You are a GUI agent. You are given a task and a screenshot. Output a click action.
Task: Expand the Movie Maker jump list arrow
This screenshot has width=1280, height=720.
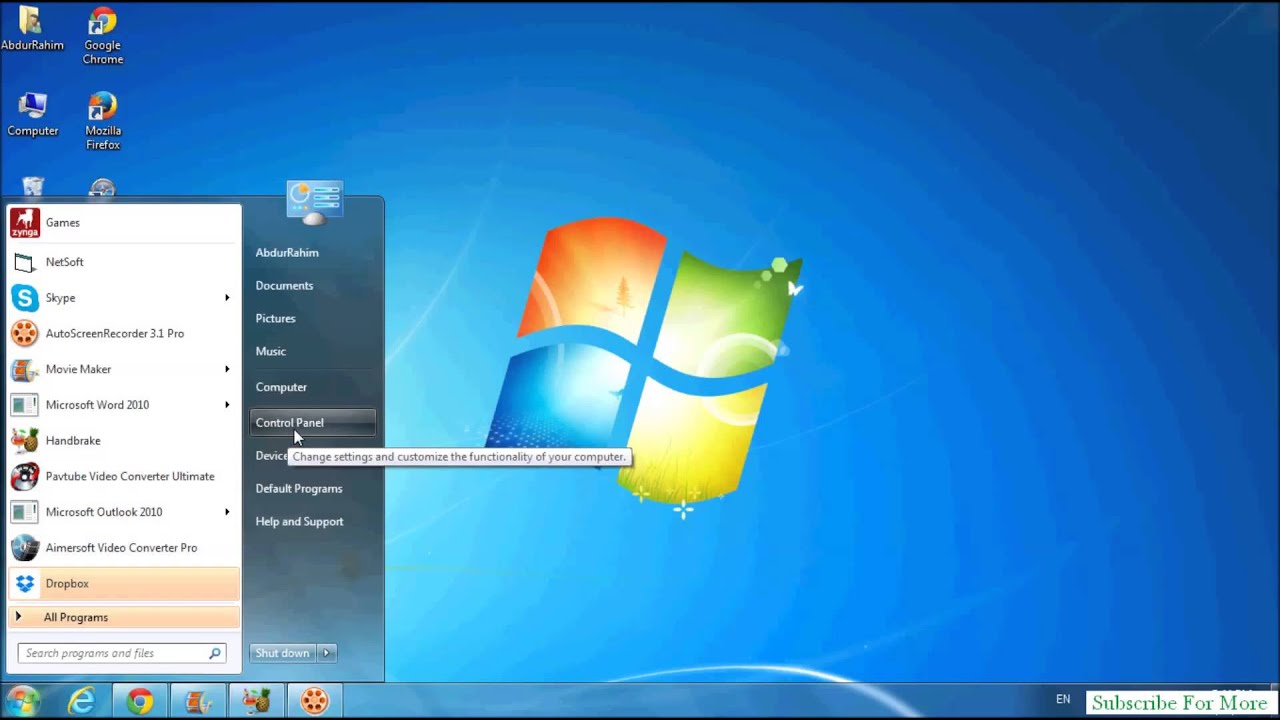point(227,370)
